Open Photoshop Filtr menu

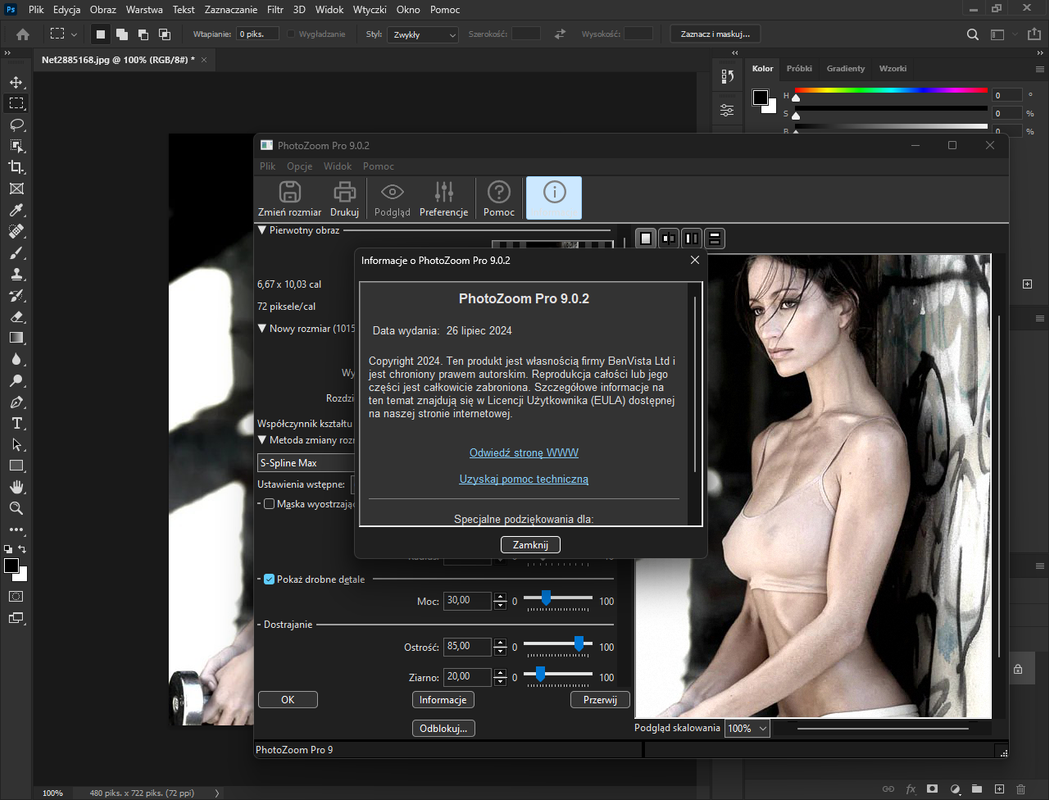275,9
